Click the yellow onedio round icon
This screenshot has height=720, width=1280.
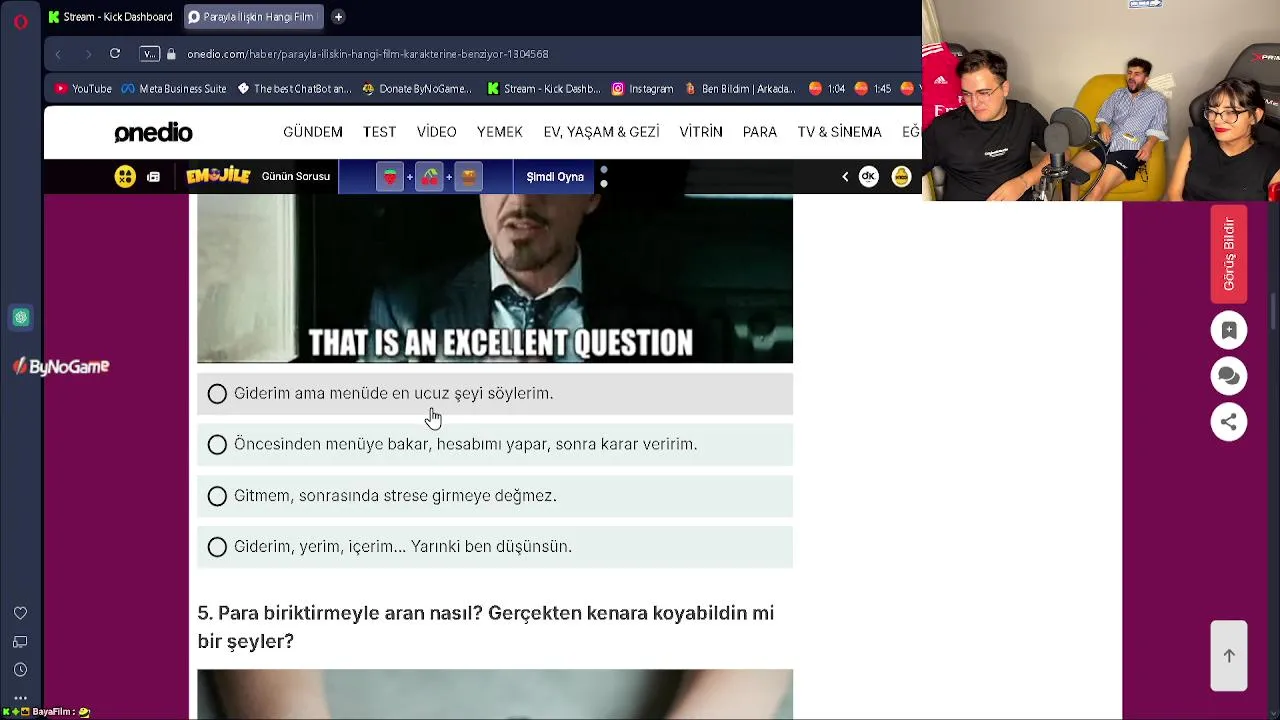click(901, 176)
